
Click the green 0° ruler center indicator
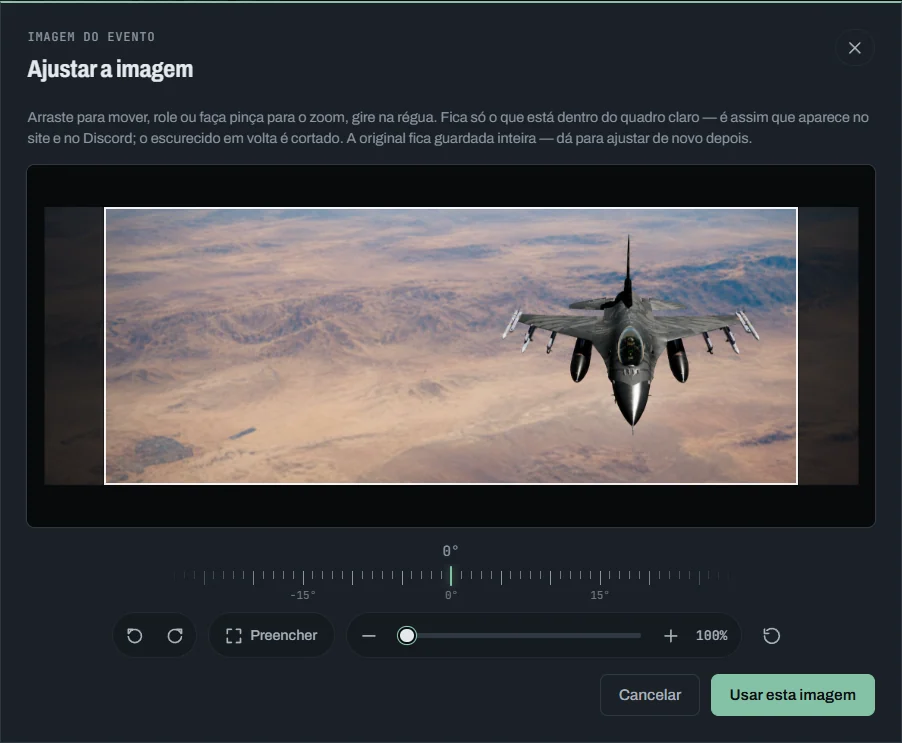(x=451, y=576)
